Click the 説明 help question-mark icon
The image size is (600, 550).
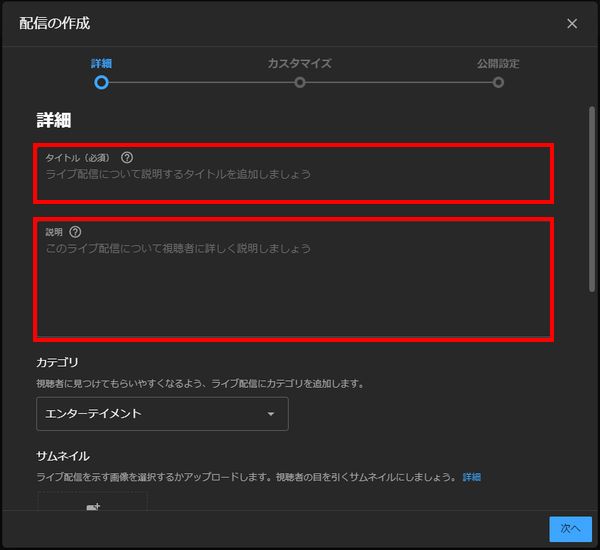tap(75, 232)
